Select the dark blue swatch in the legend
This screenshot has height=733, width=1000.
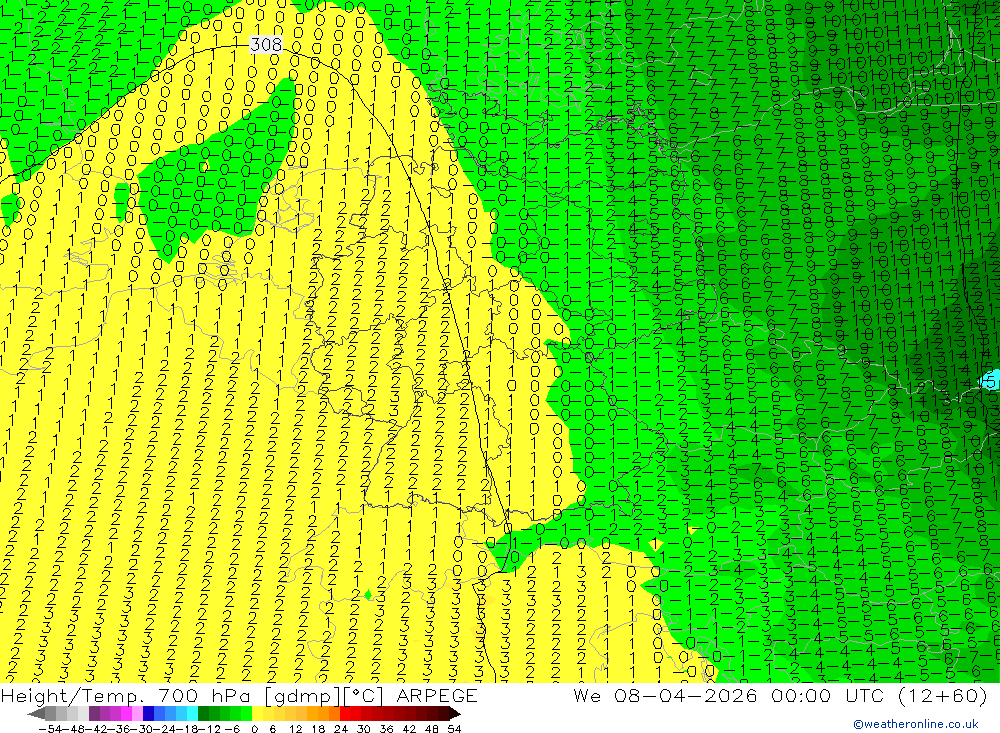point(148,714)
